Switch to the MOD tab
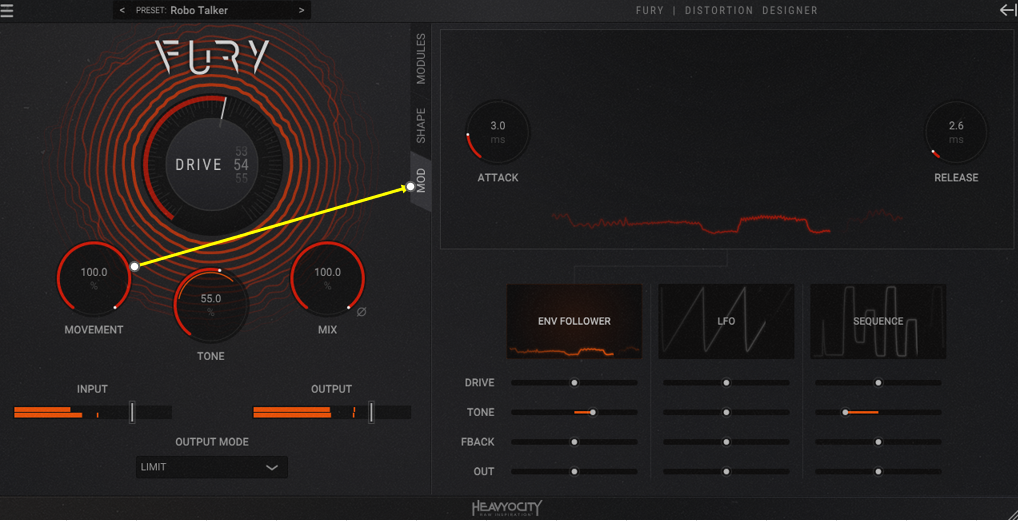This screenshot has width=1018, height=521. click(x=421, y=181)
